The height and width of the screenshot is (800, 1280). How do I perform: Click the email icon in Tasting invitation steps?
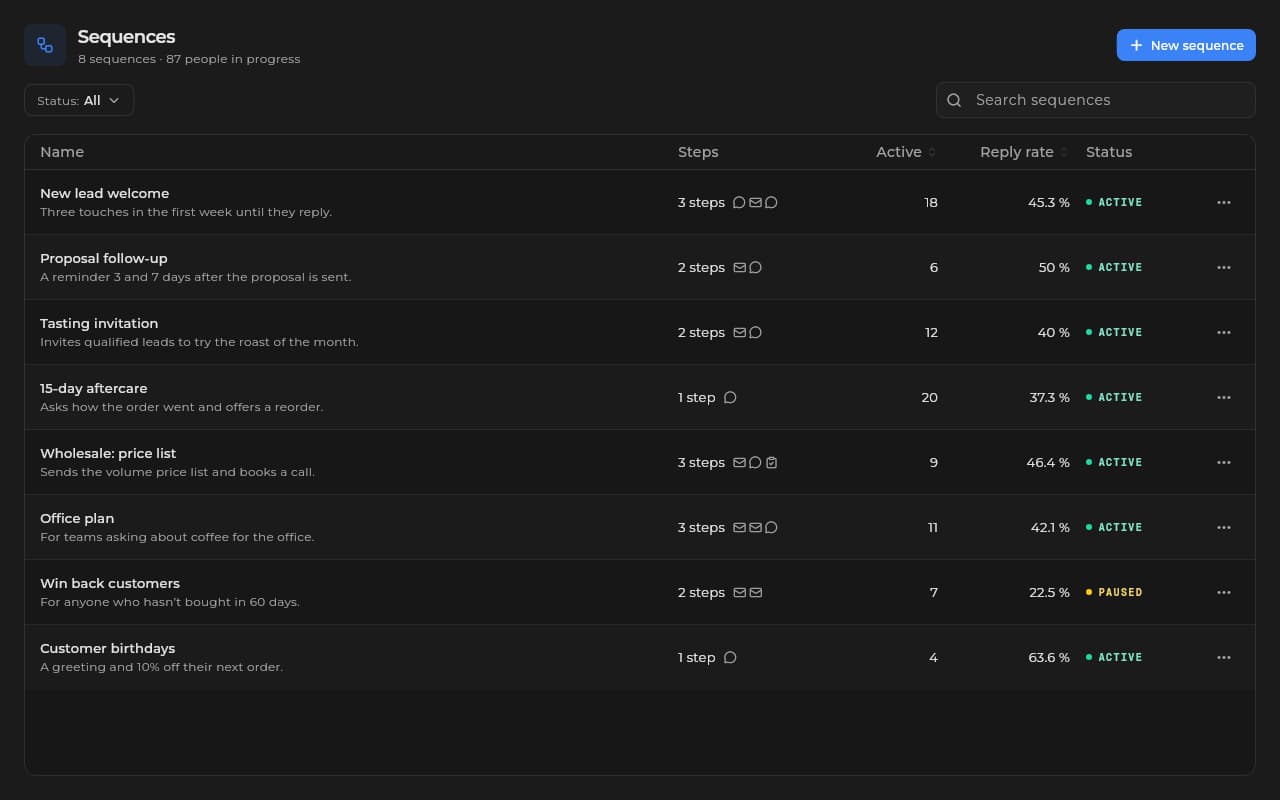click(x=740, y=332)
